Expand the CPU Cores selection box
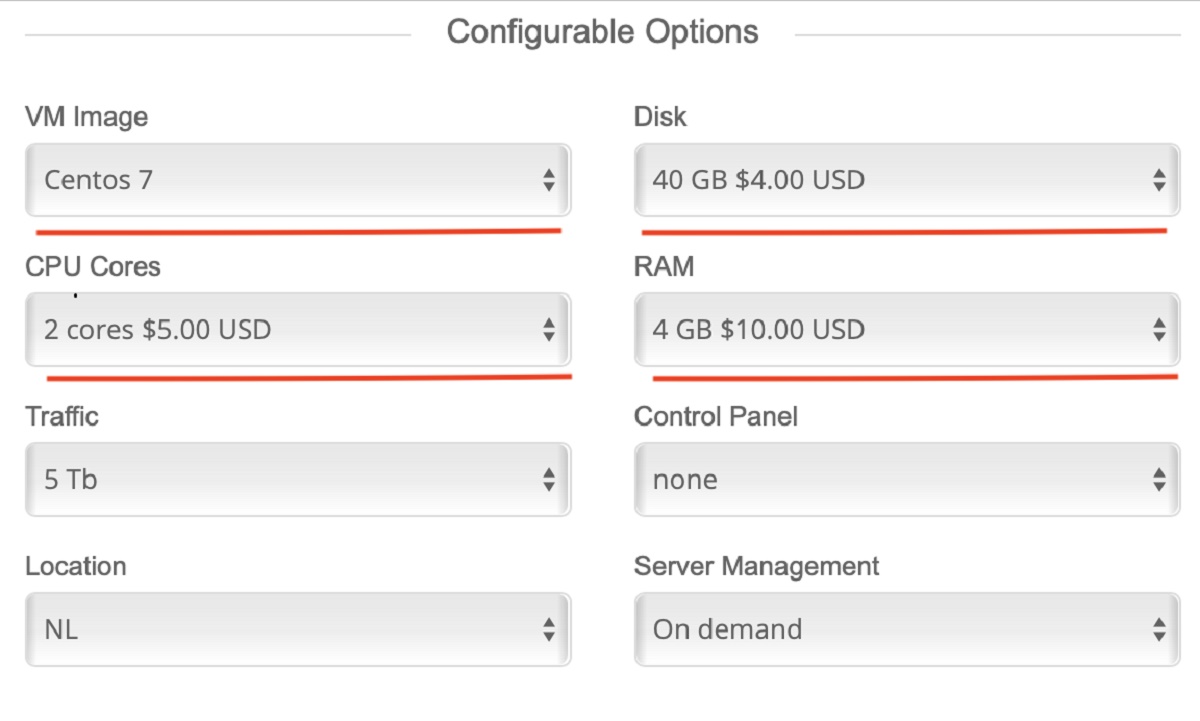This screenshot has width=1200, height=721. [297, 329]
